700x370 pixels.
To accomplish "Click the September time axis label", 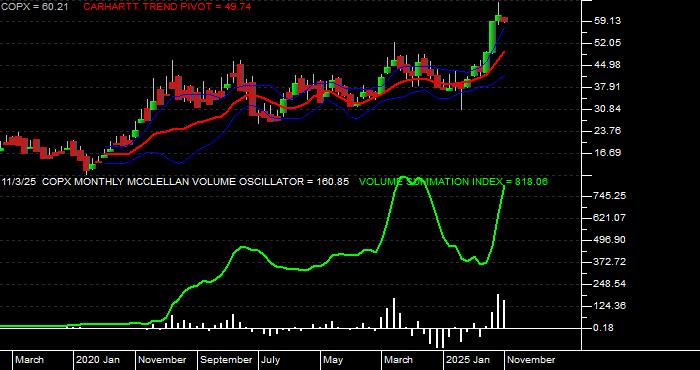I will 226,360.
